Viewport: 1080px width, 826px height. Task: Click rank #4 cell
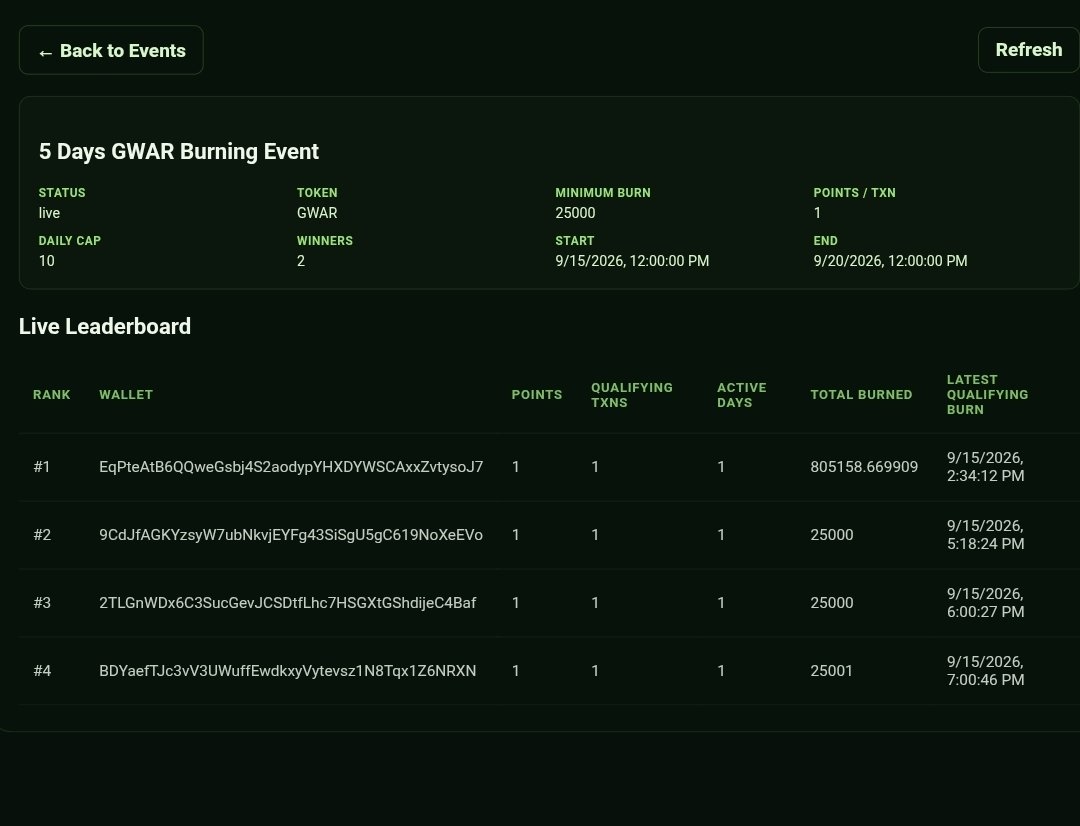coord(42,671)
